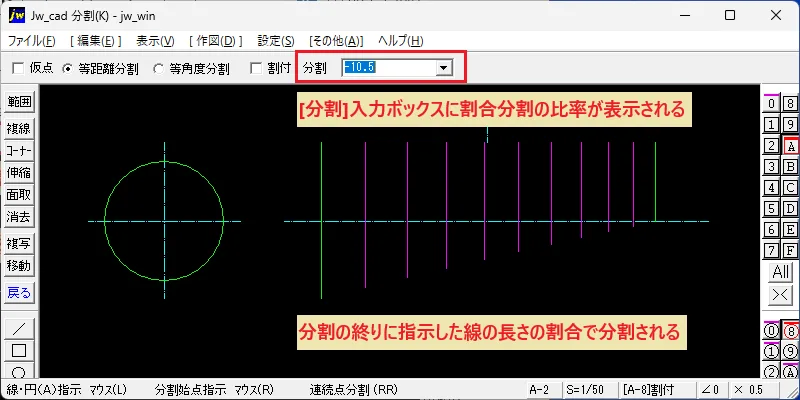Click the 移動 tool button
Screen dimensions: 800x400
(19, 266)
